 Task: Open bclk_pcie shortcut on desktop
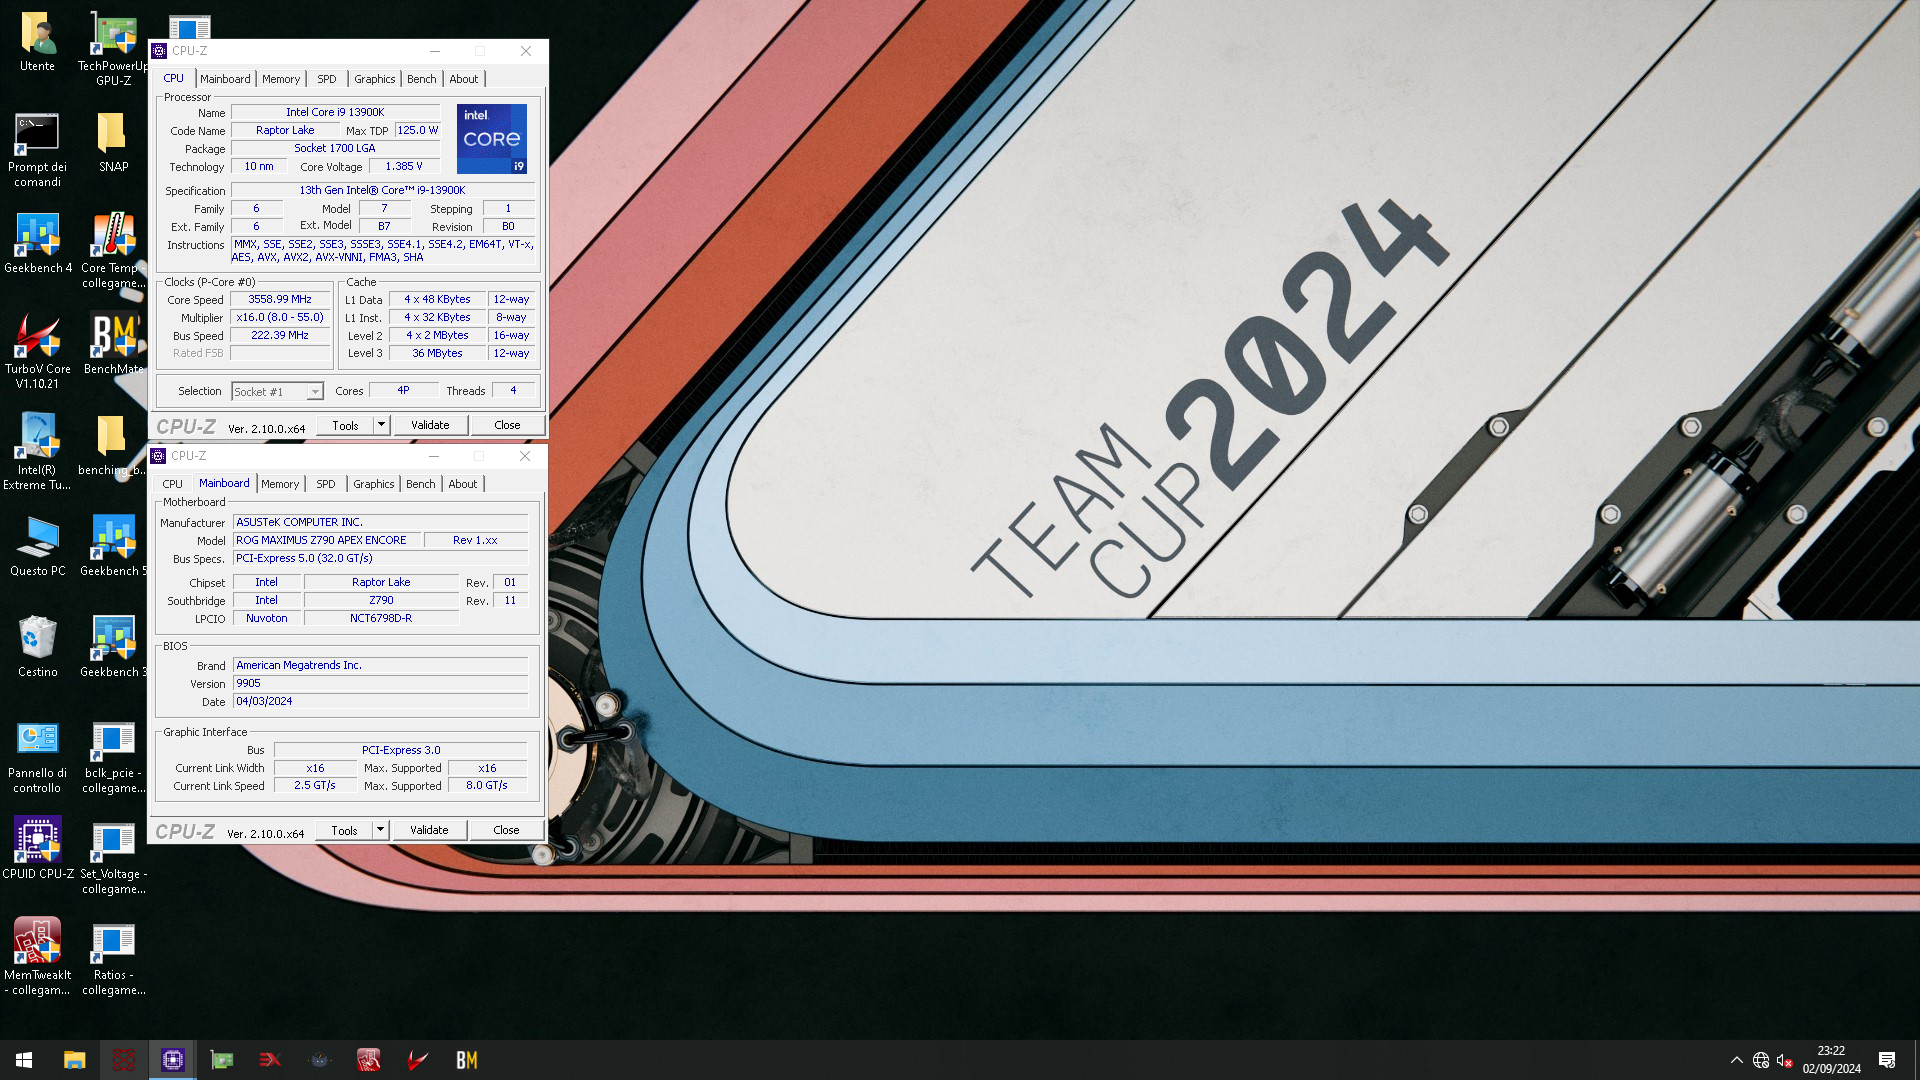(x=113, y=757)
